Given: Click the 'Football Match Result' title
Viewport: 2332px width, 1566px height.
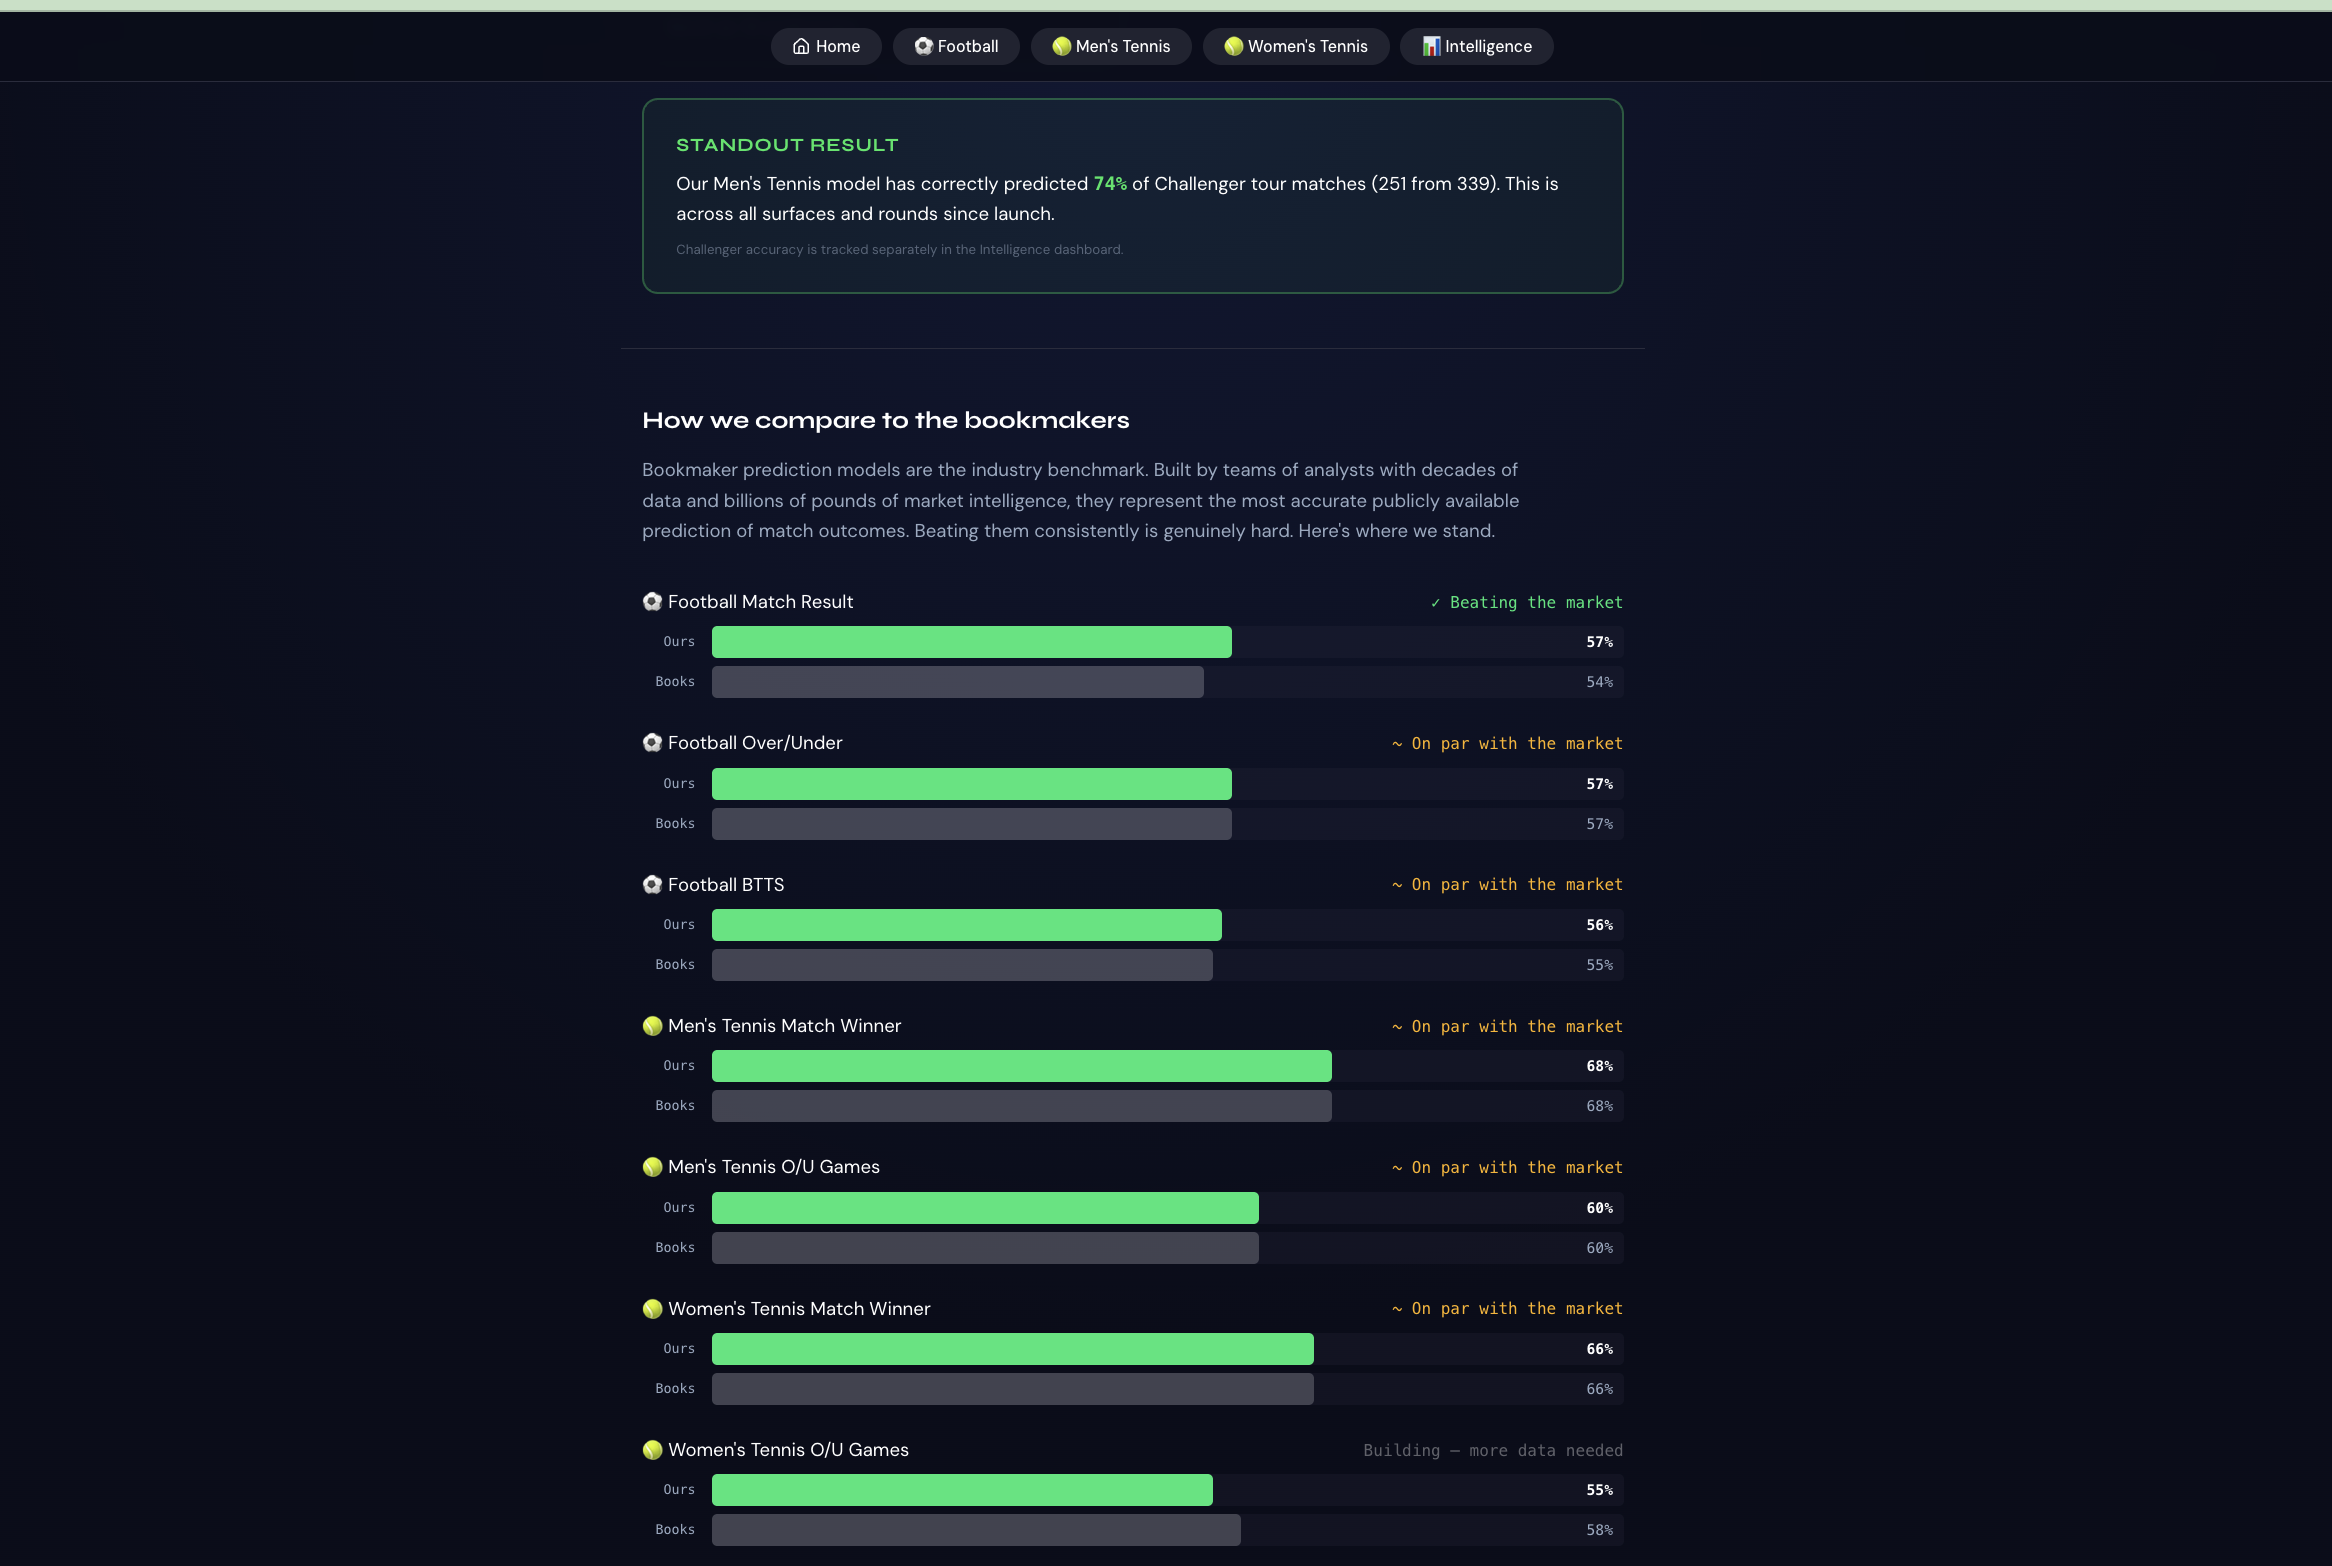Looking at the screenshot, I should click(760, 602).
